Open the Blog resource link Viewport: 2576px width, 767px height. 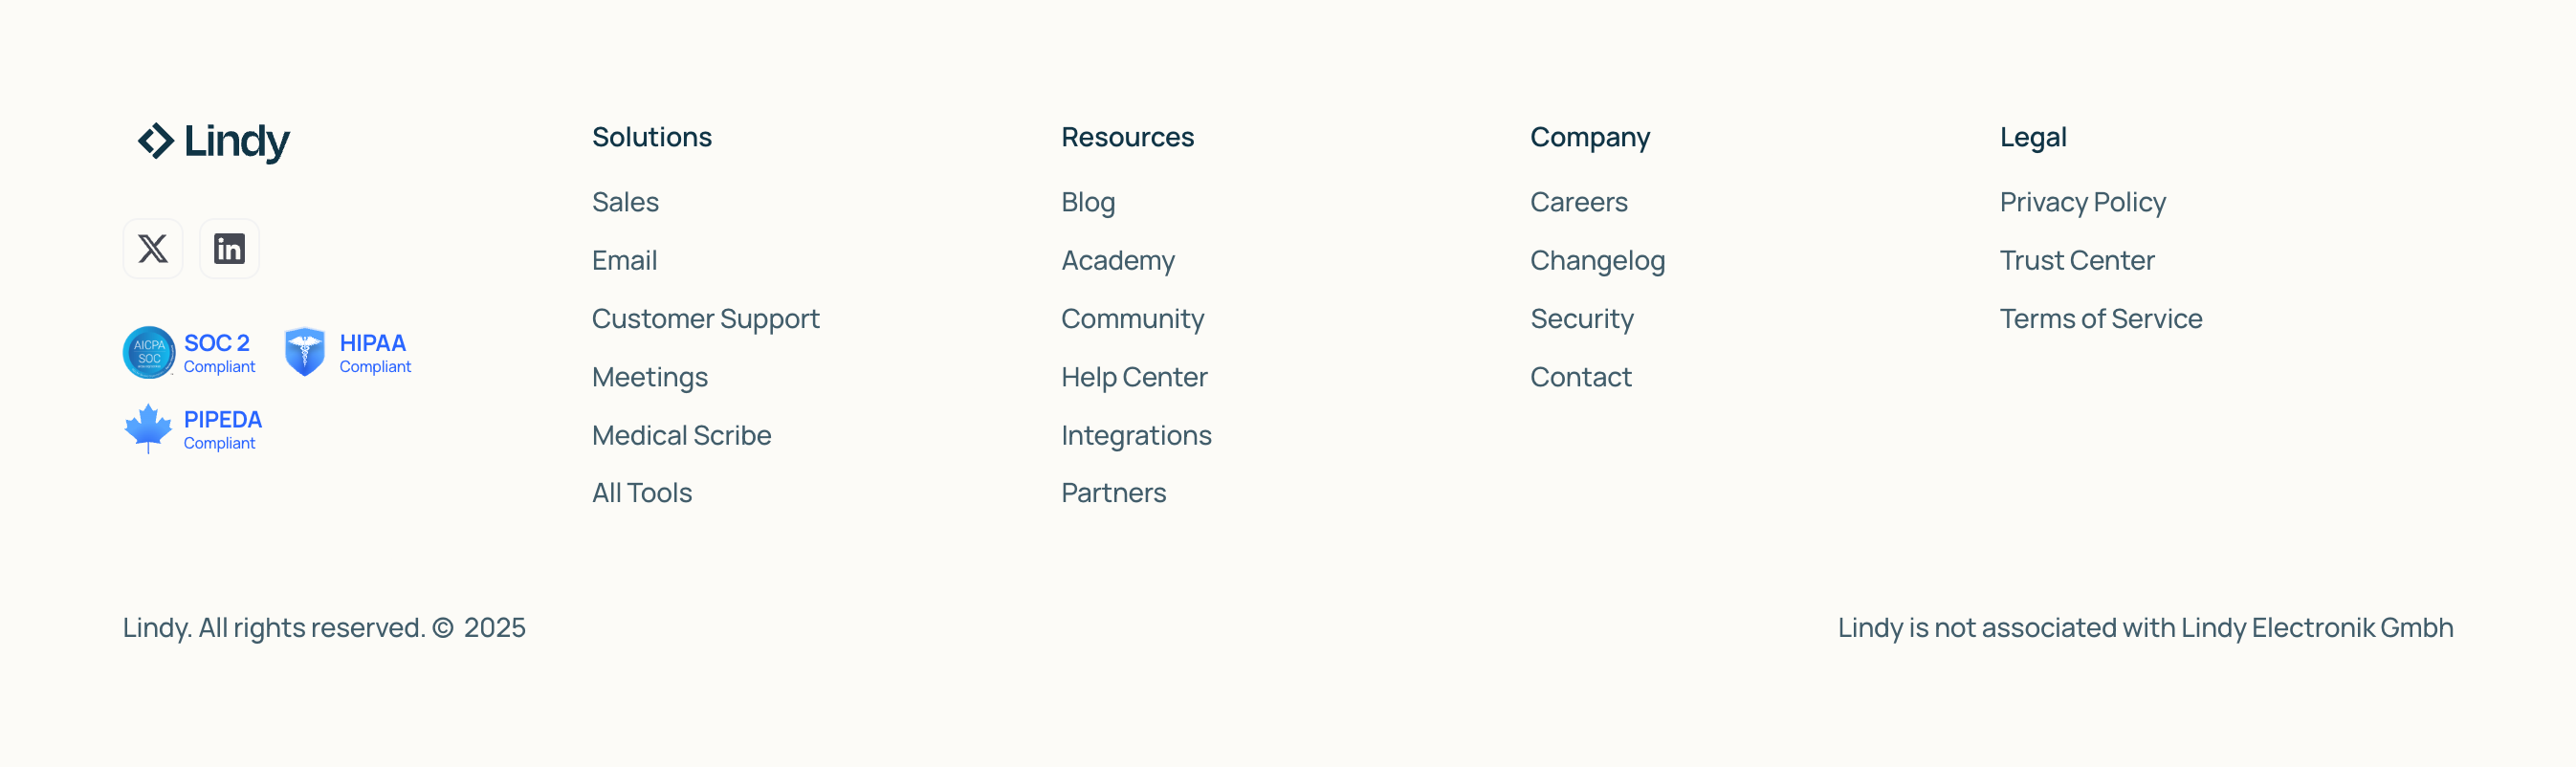click(1087, 202)
